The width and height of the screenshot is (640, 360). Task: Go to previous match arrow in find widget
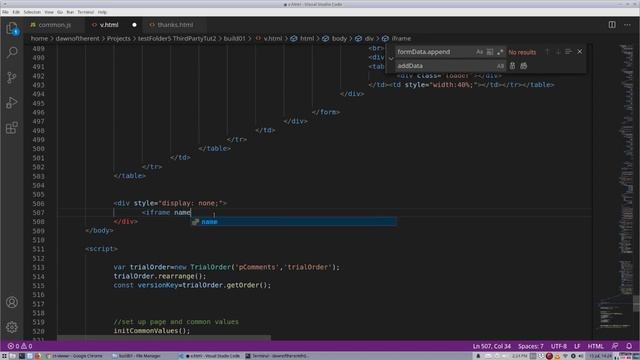pos(548,52)
